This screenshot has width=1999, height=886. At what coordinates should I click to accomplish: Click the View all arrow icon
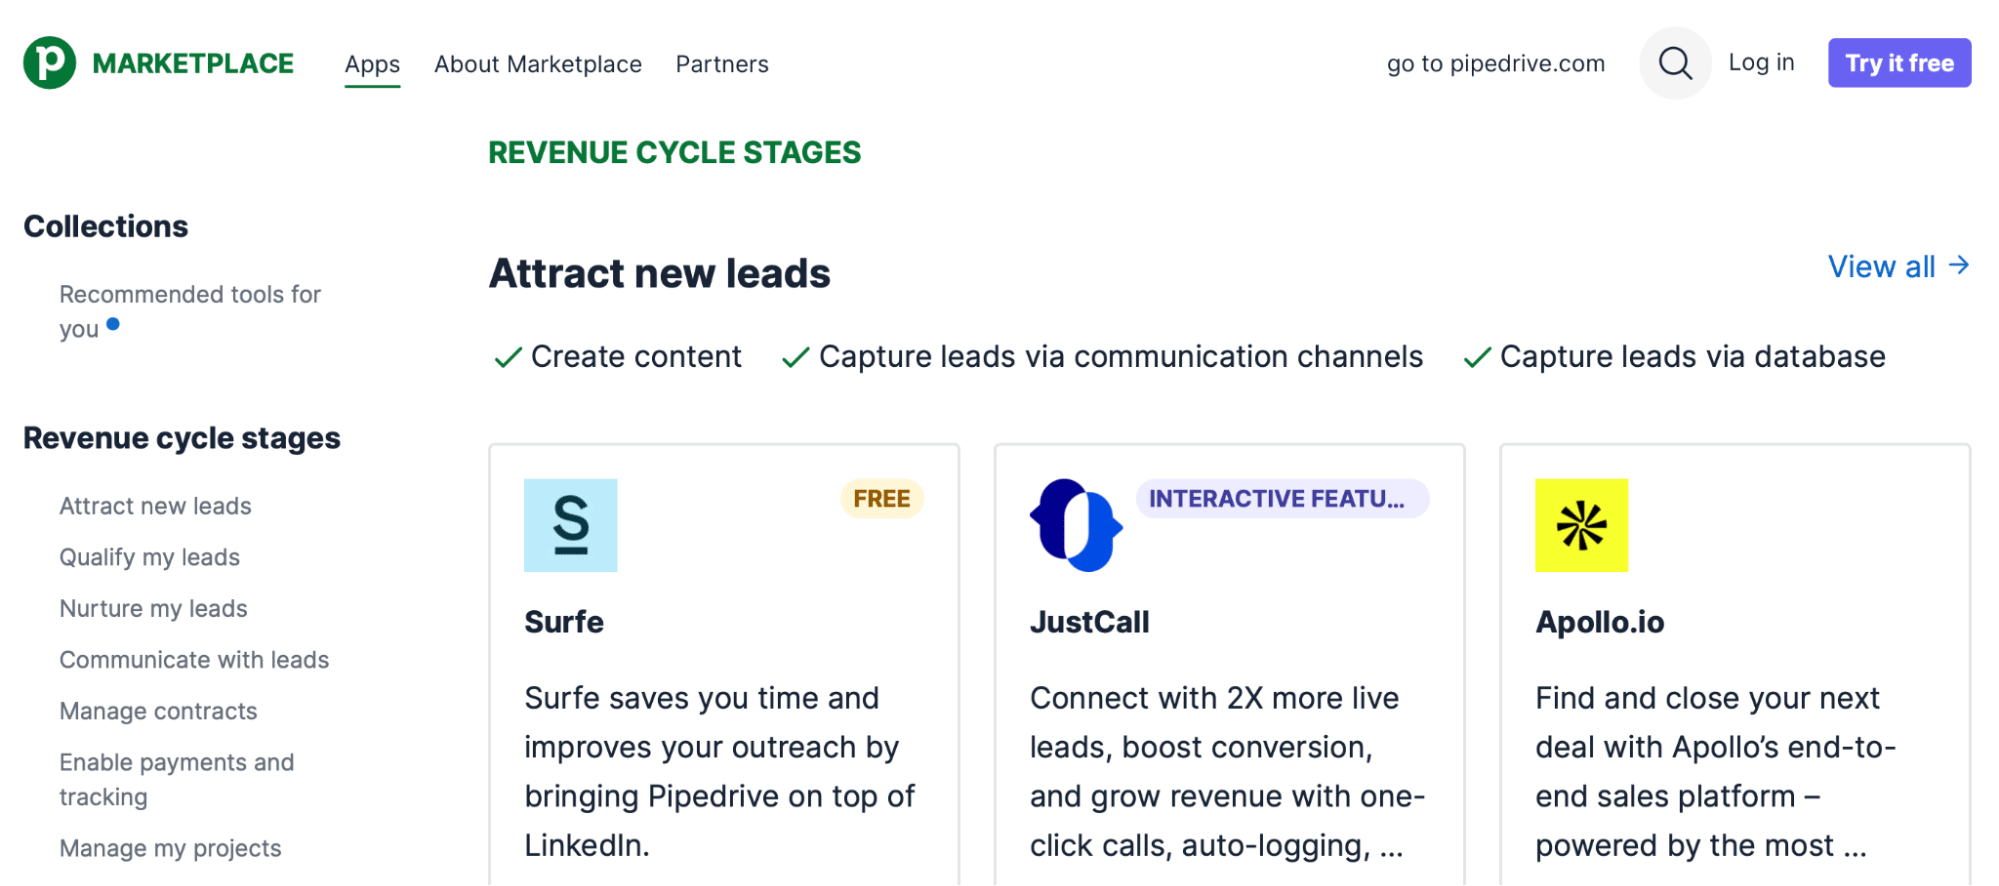point(1958,265)
